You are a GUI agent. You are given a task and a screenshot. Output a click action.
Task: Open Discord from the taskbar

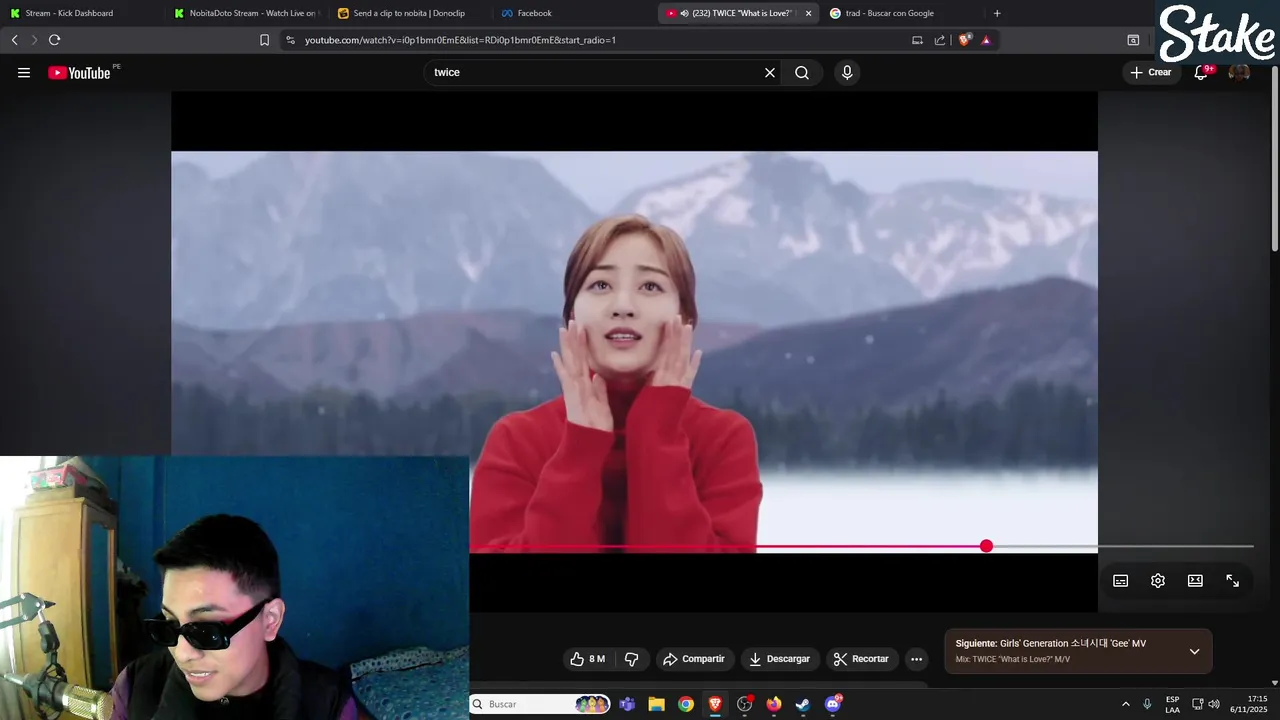(833, 704)
